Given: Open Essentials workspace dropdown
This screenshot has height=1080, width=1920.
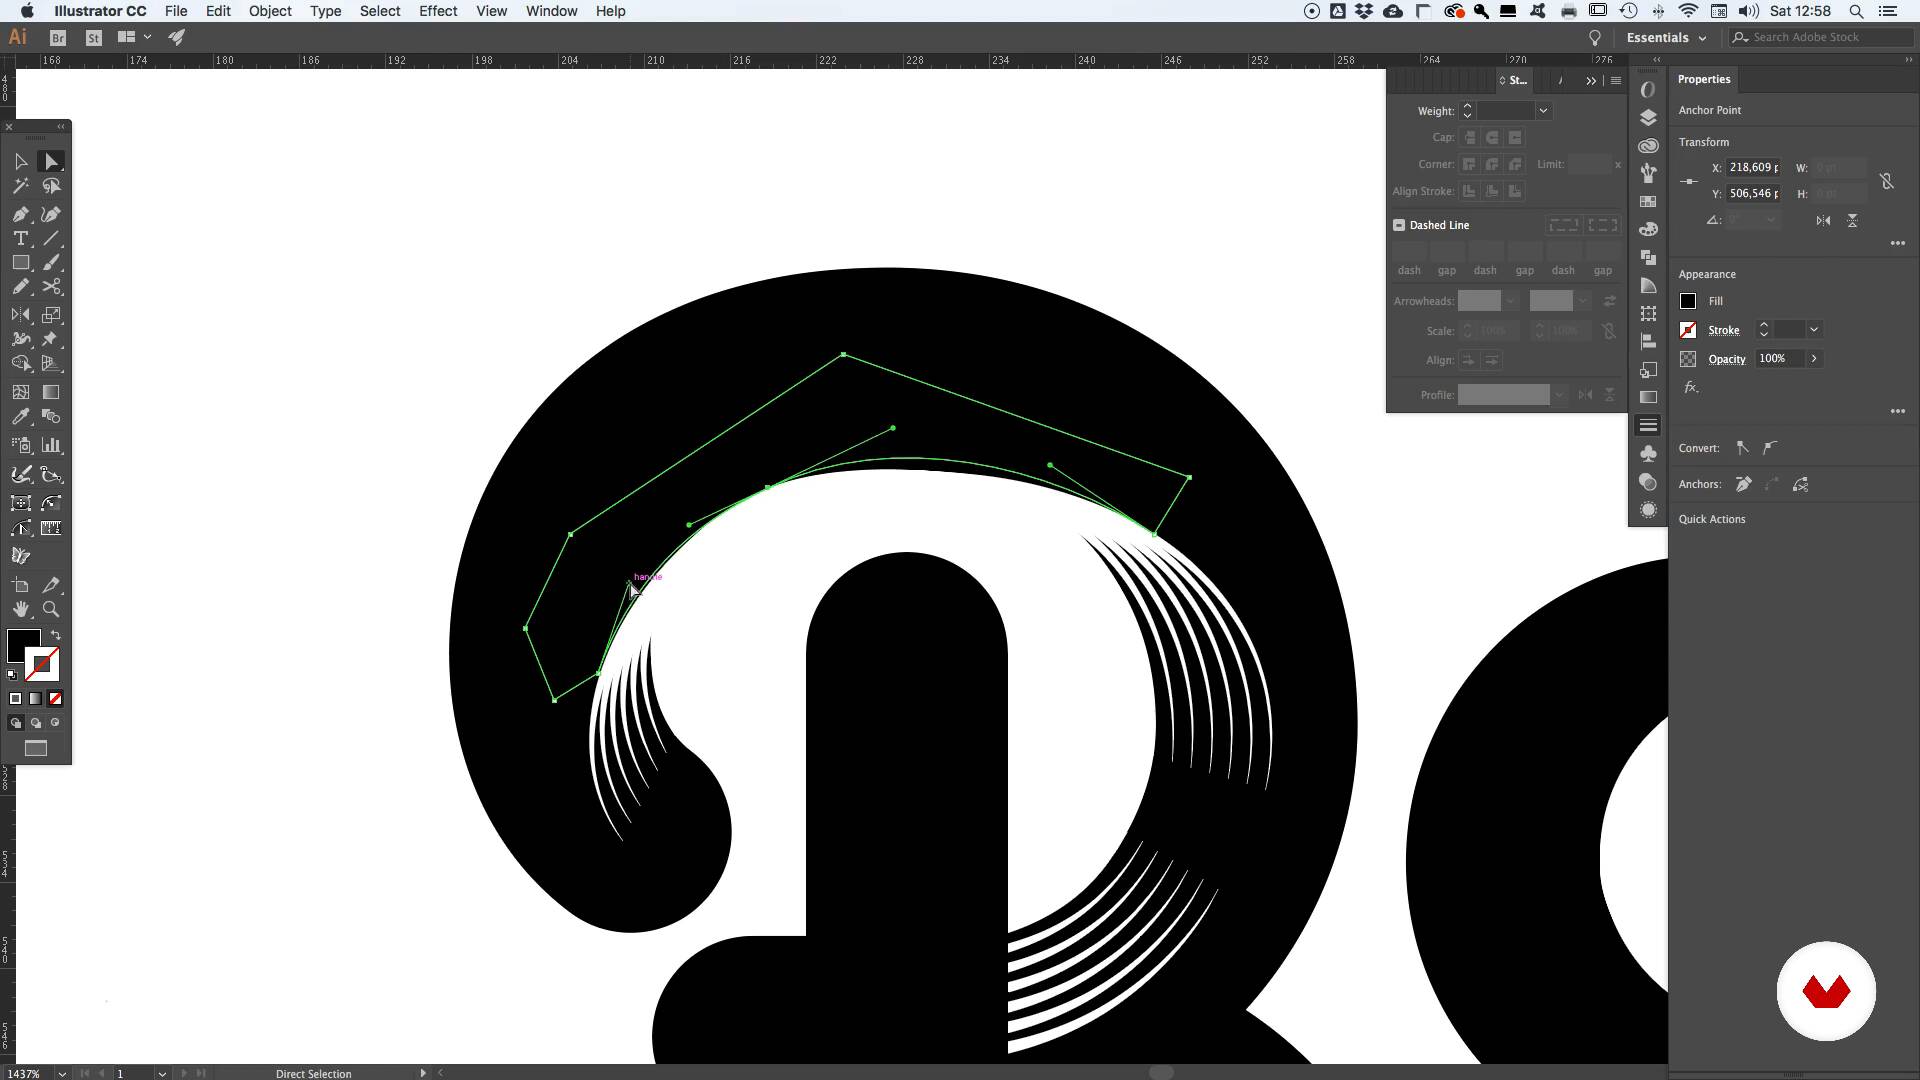Looking at the screenshot, I should click(1666, 37).
